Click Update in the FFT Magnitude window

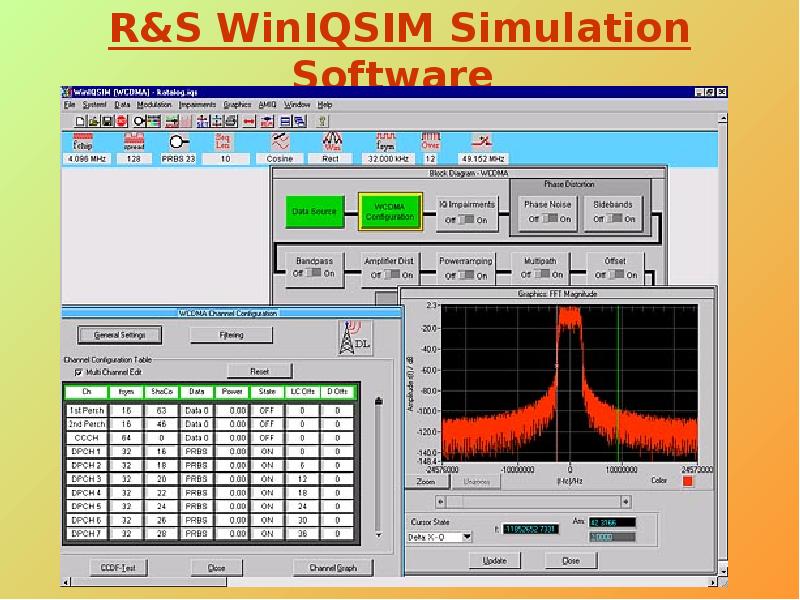click(494, 560)
